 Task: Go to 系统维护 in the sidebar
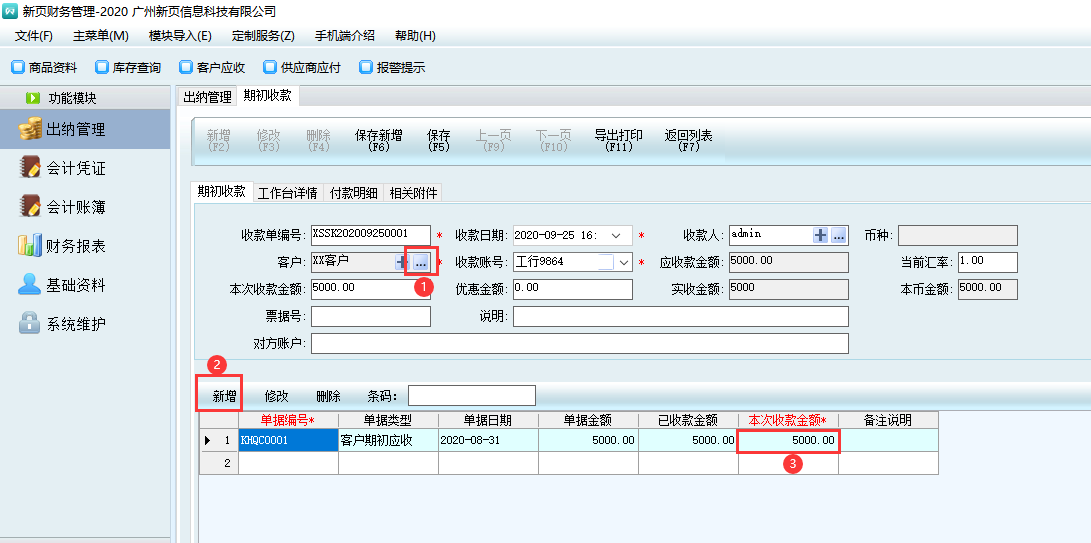75,324
